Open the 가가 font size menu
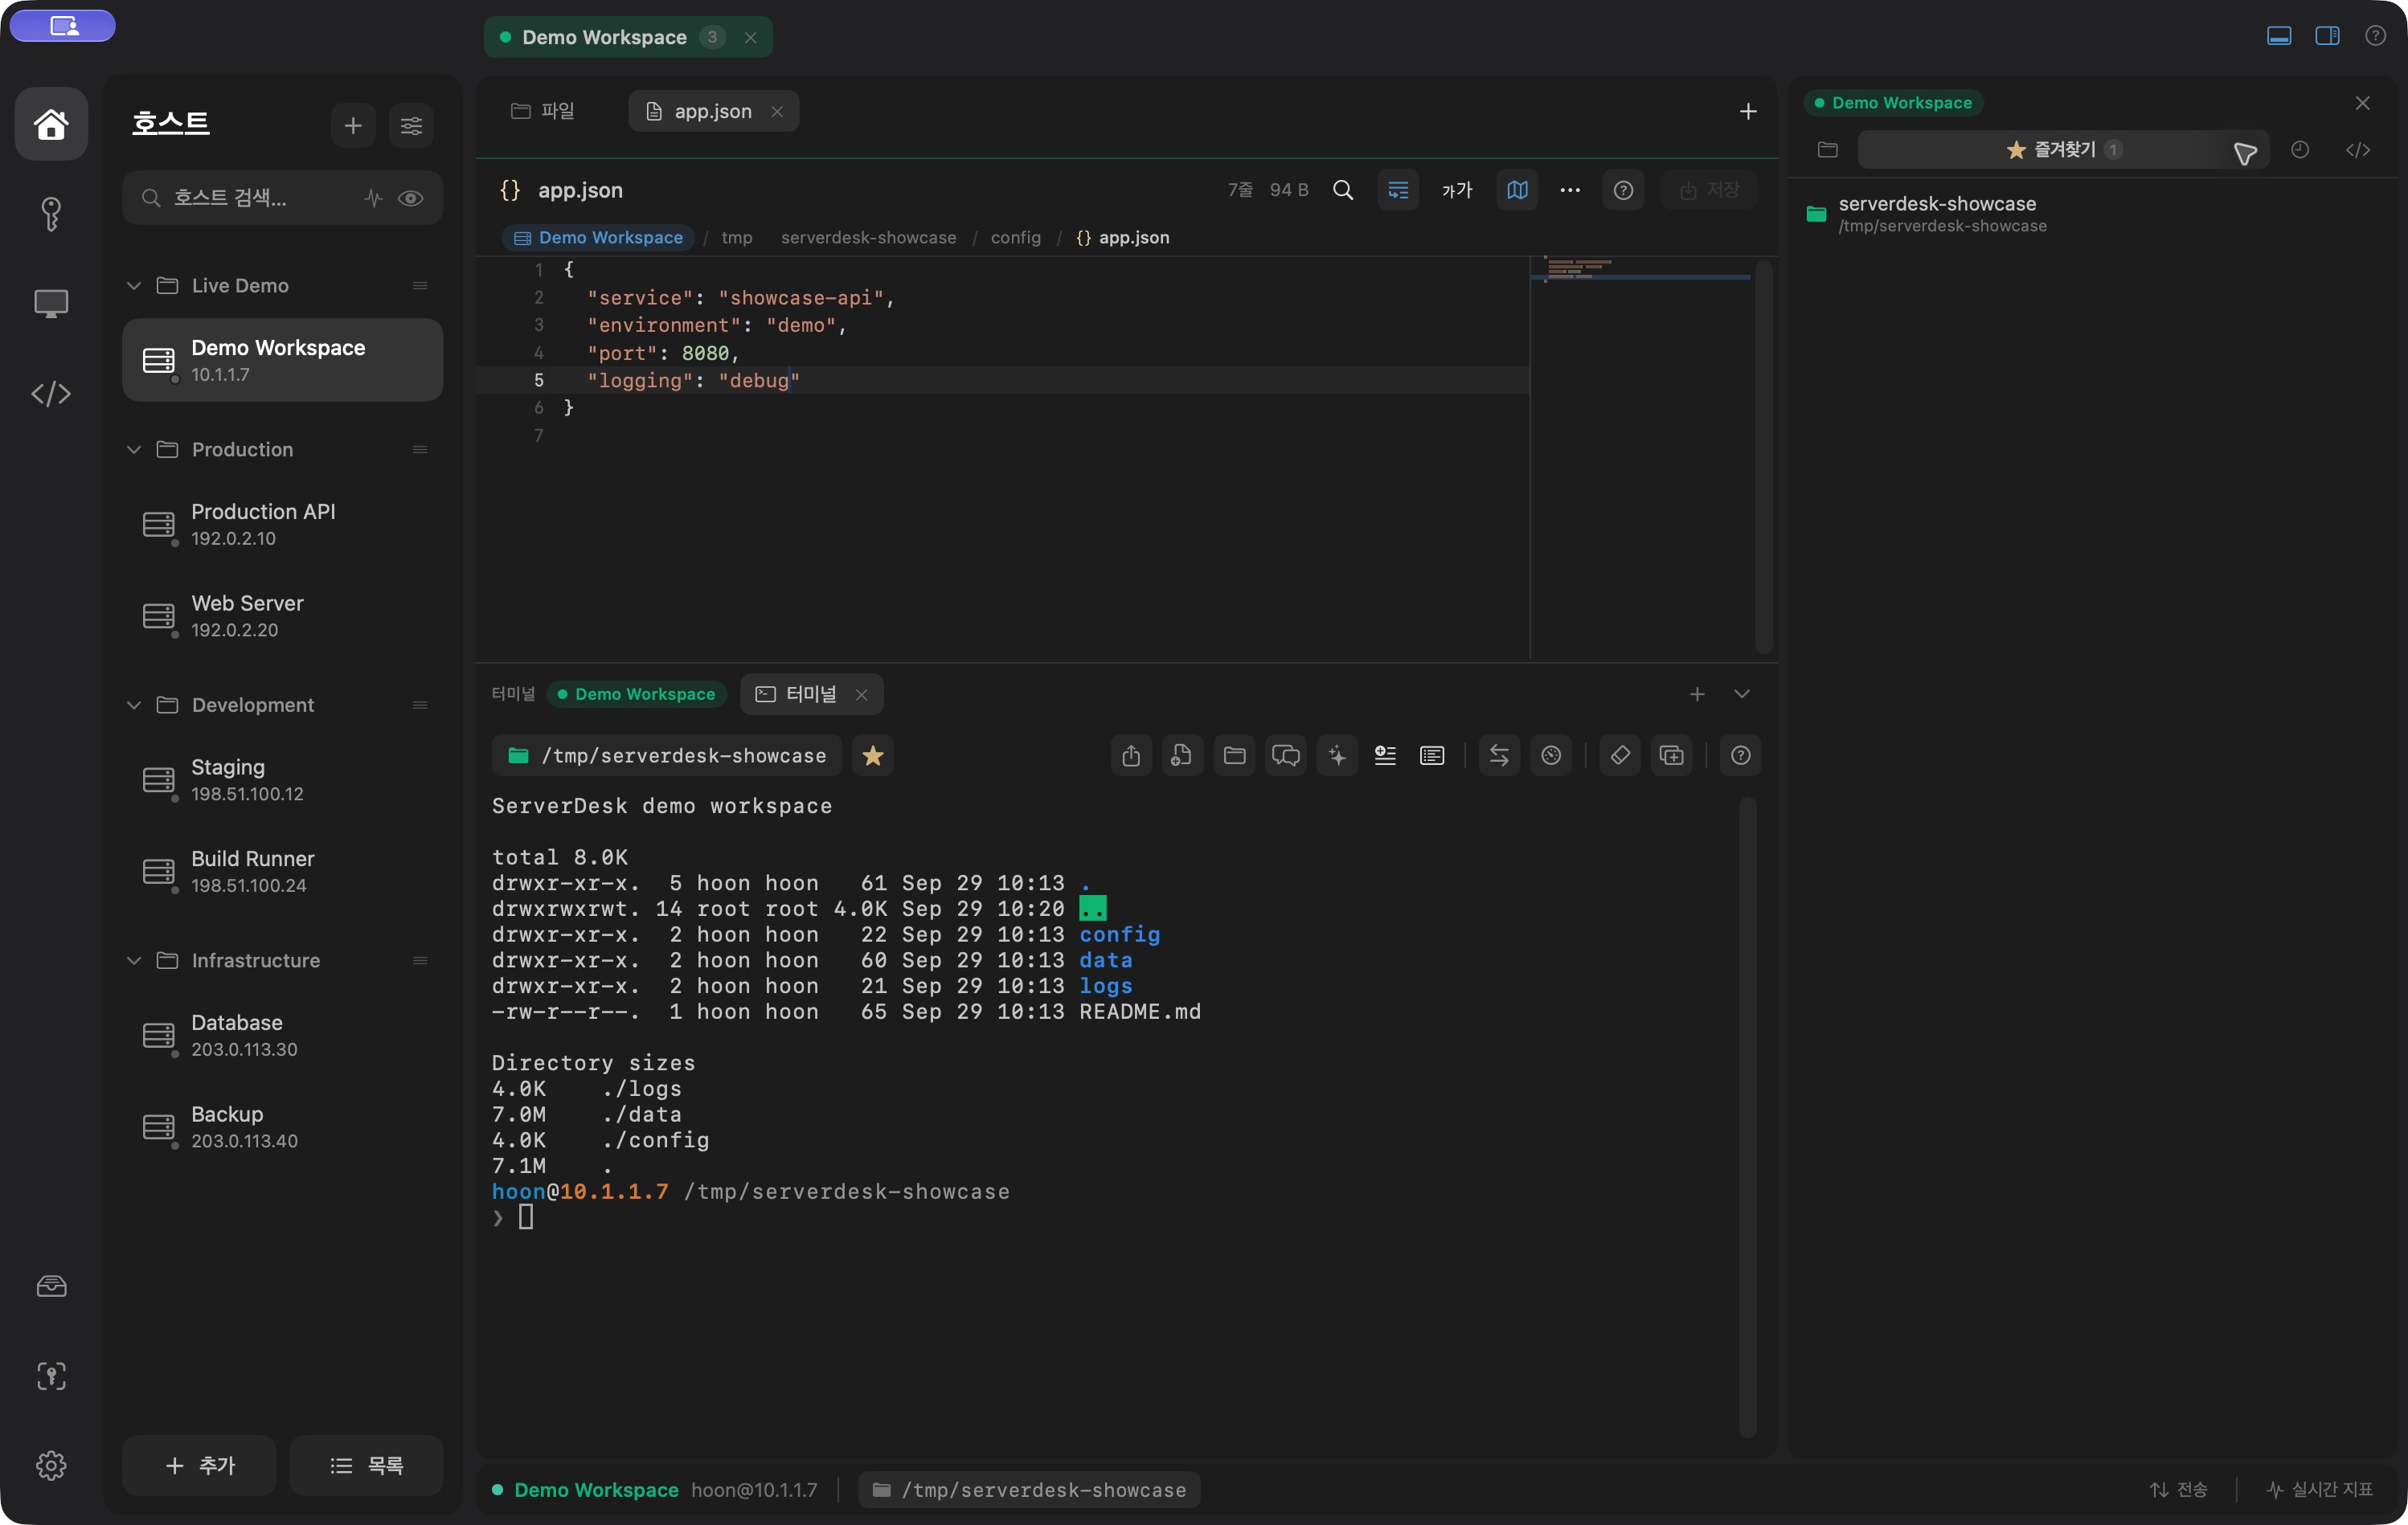The width and height of the screenshot is (2408, 1525). tap(1457, 190)
